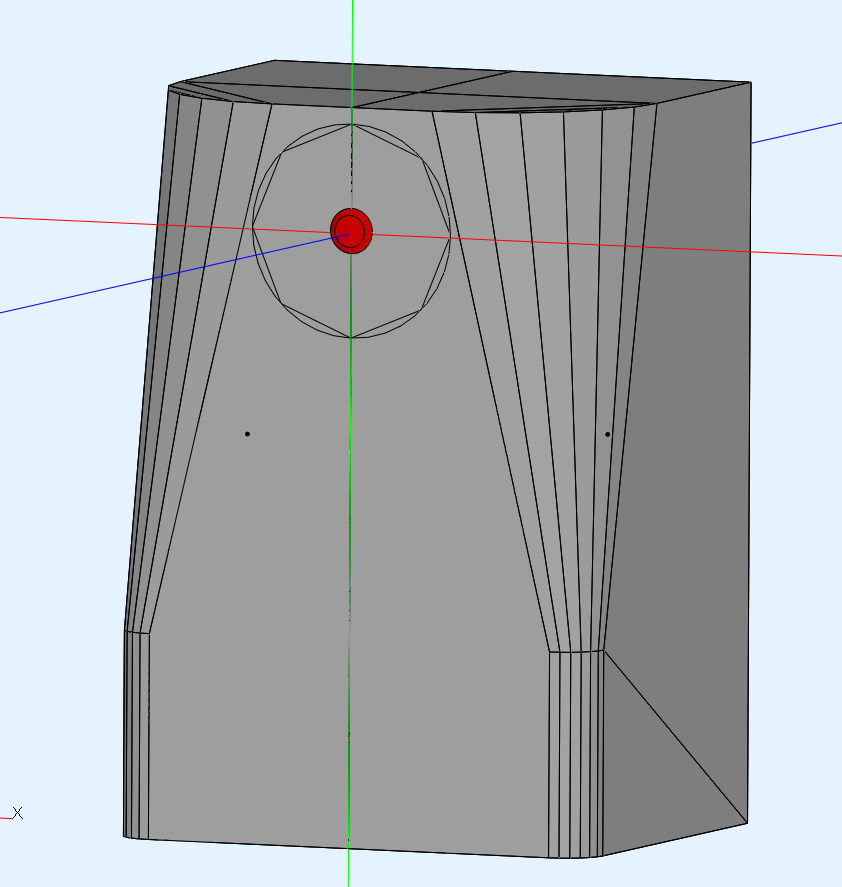842x887 pixels.
Task: Select the bottom-right corner vertex of the model
Action: [x=747, y=823]
